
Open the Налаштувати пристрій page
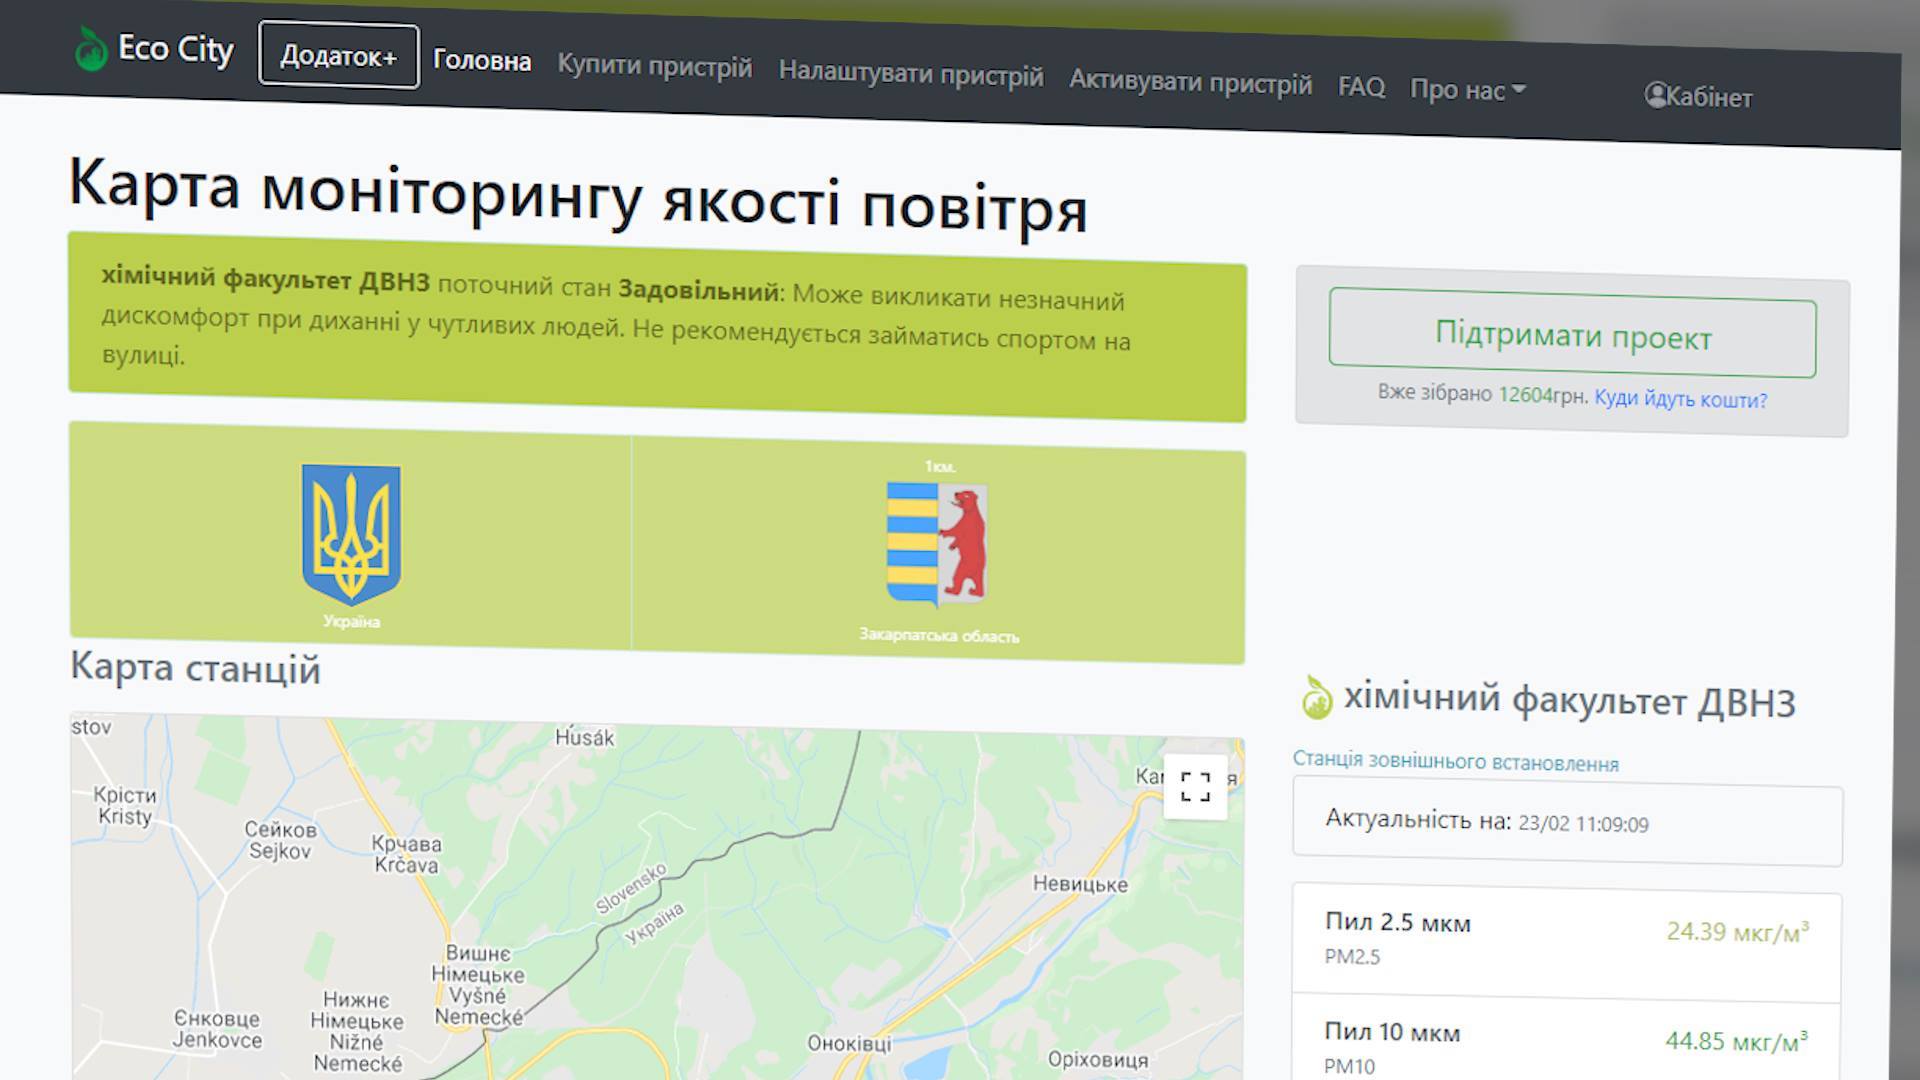point(911,74)
